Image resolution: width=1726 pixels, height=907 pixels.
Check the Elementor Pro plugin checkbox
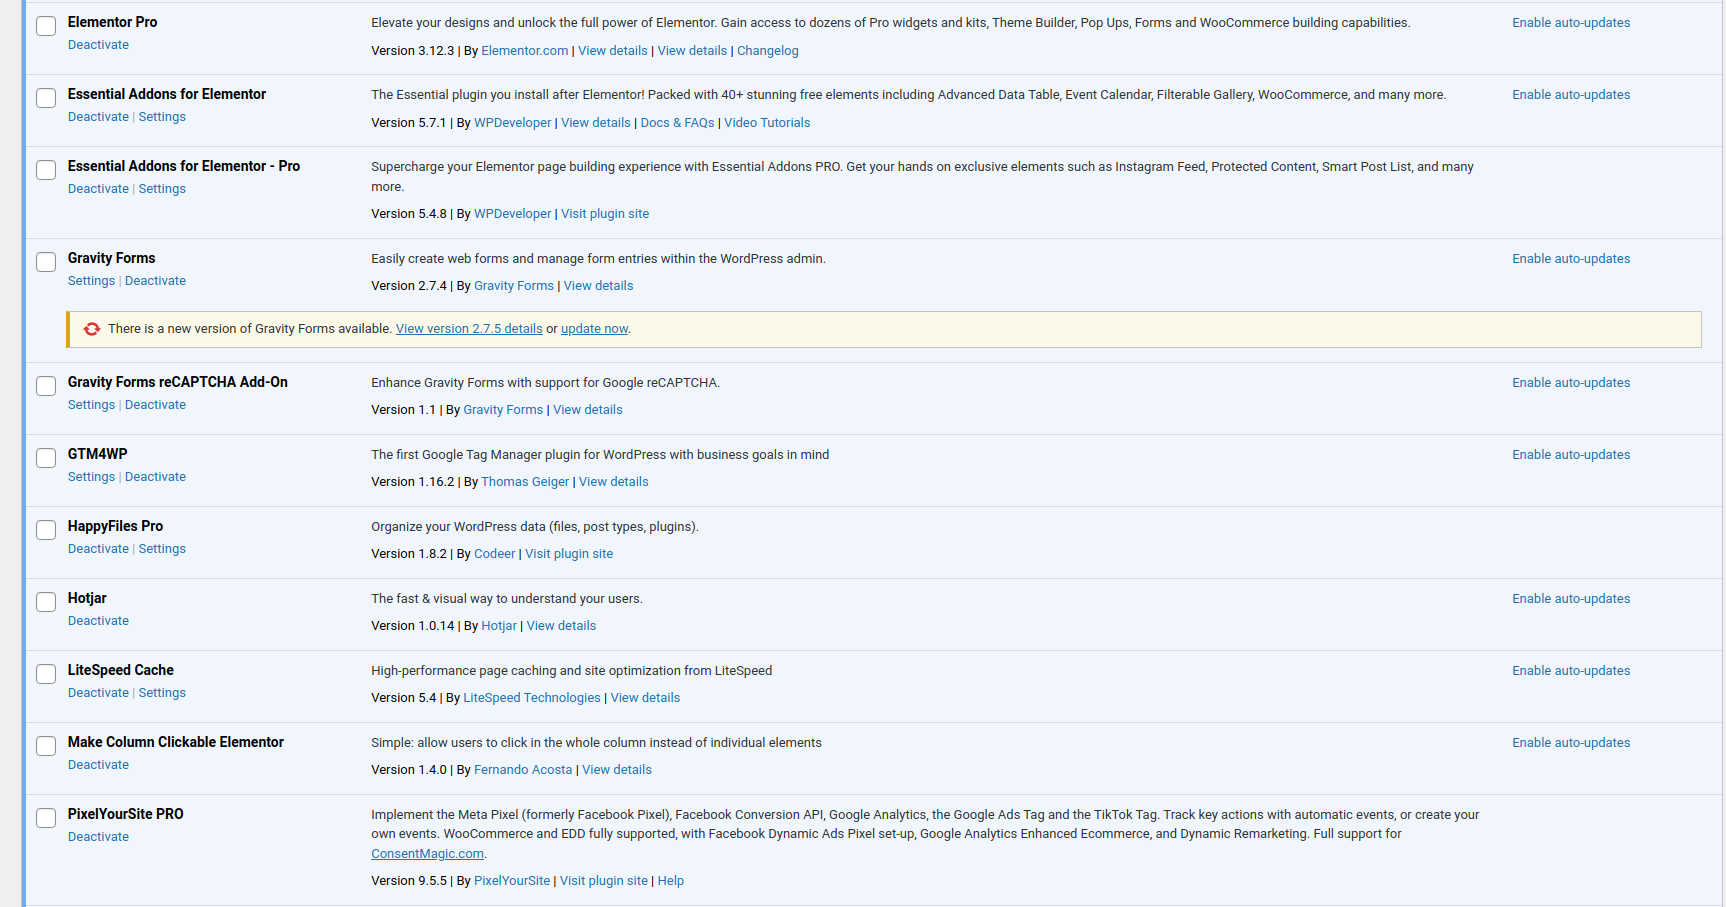[46, 26]
